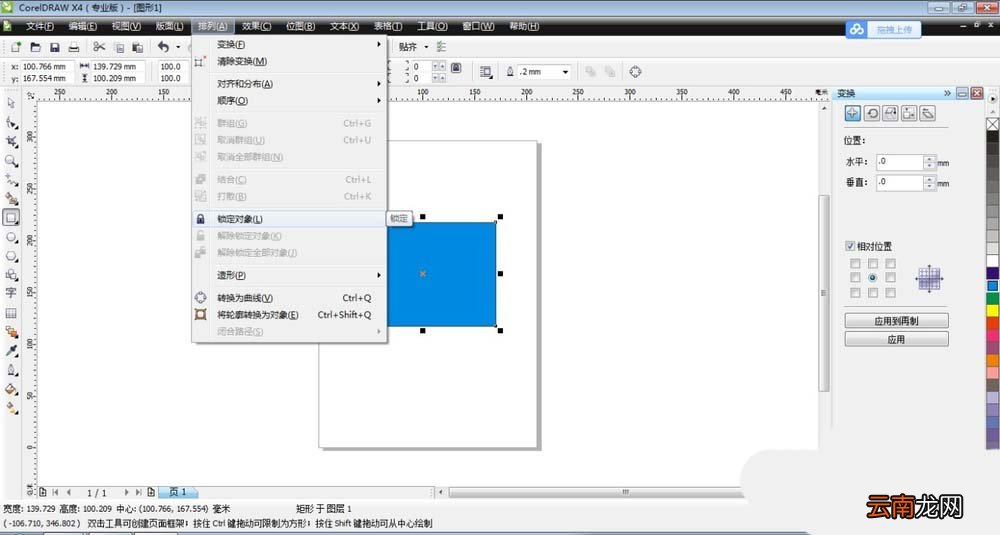
Task: Select the Crop tool
Action: [x=11, y=142]
